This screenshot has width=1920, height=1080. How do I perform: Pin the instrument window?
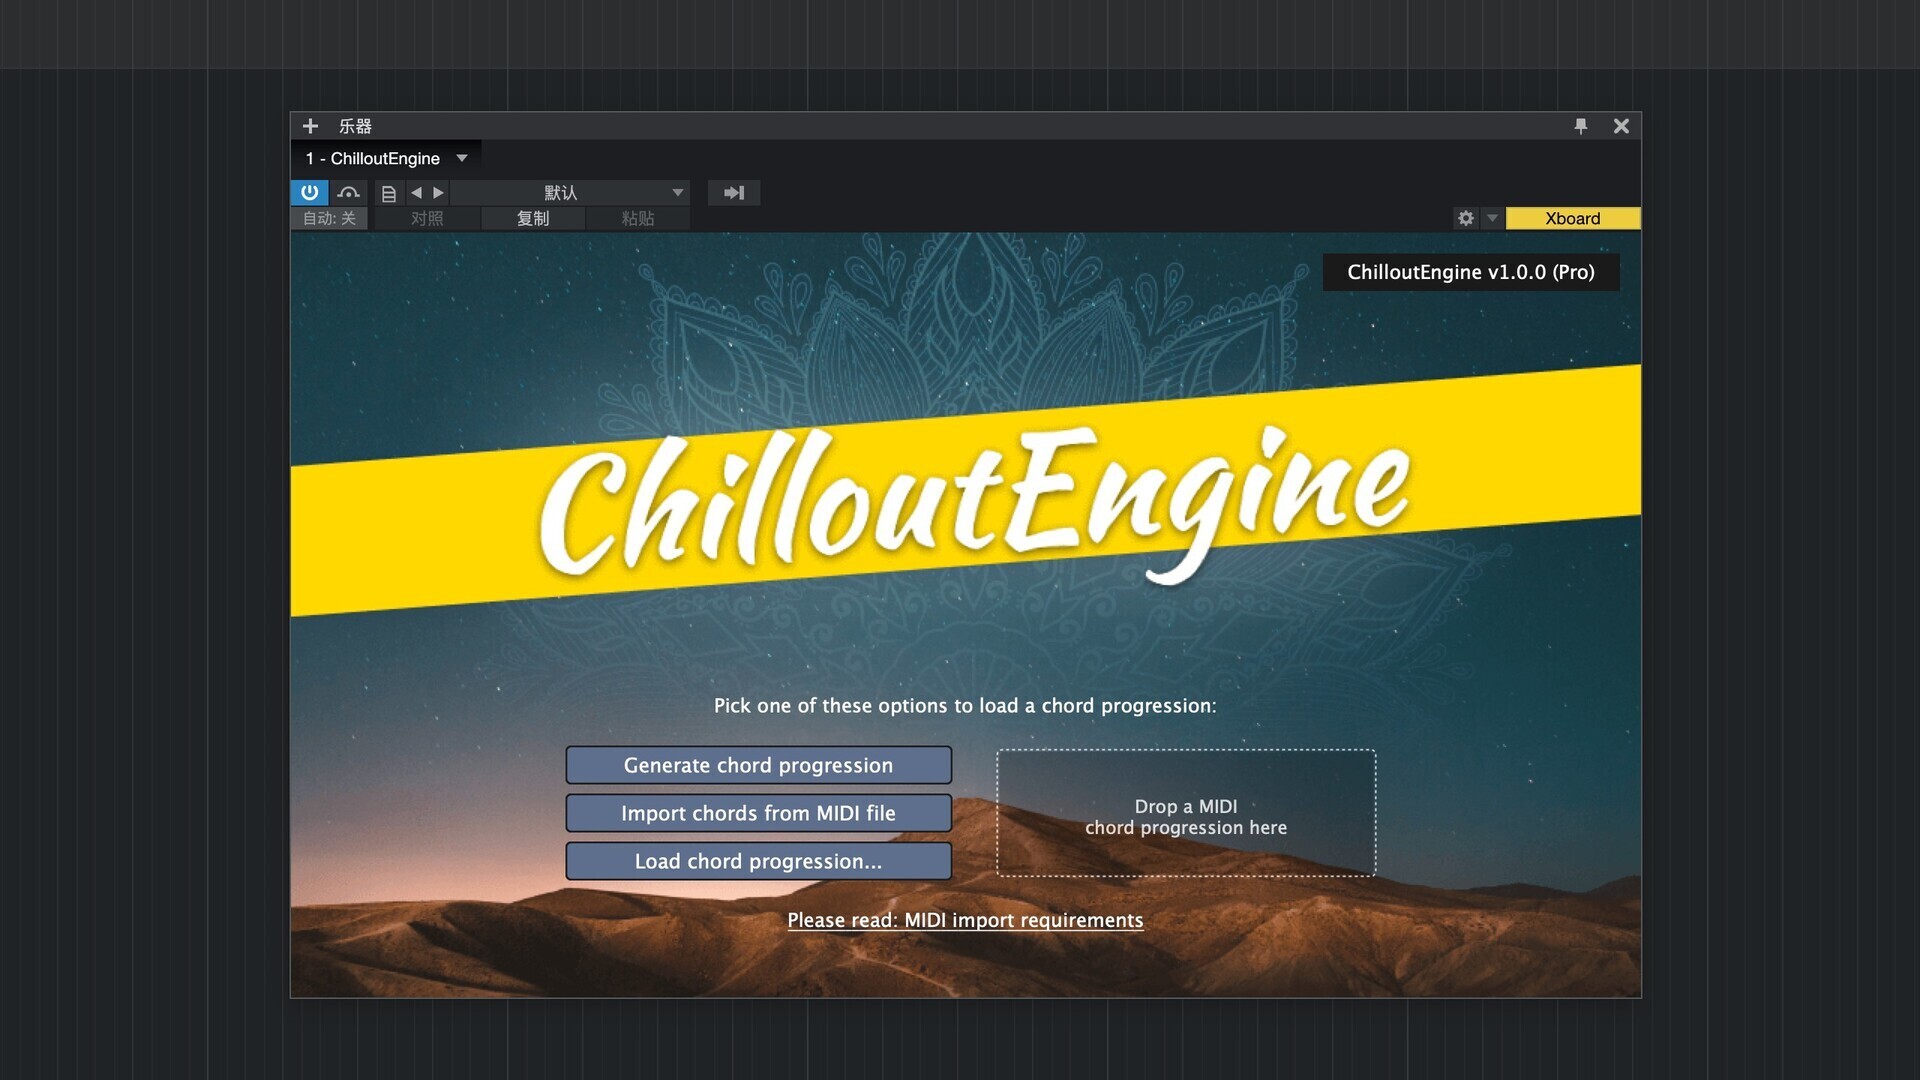(x=1581, y=126)
